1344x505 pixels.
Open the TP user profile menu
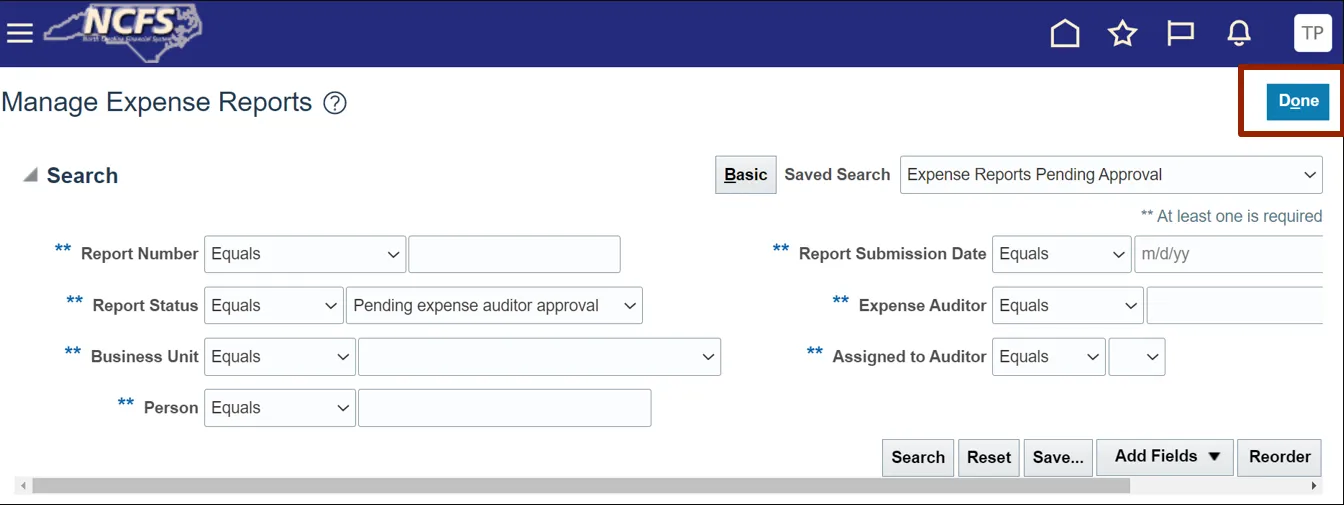tap(1312, 33)
